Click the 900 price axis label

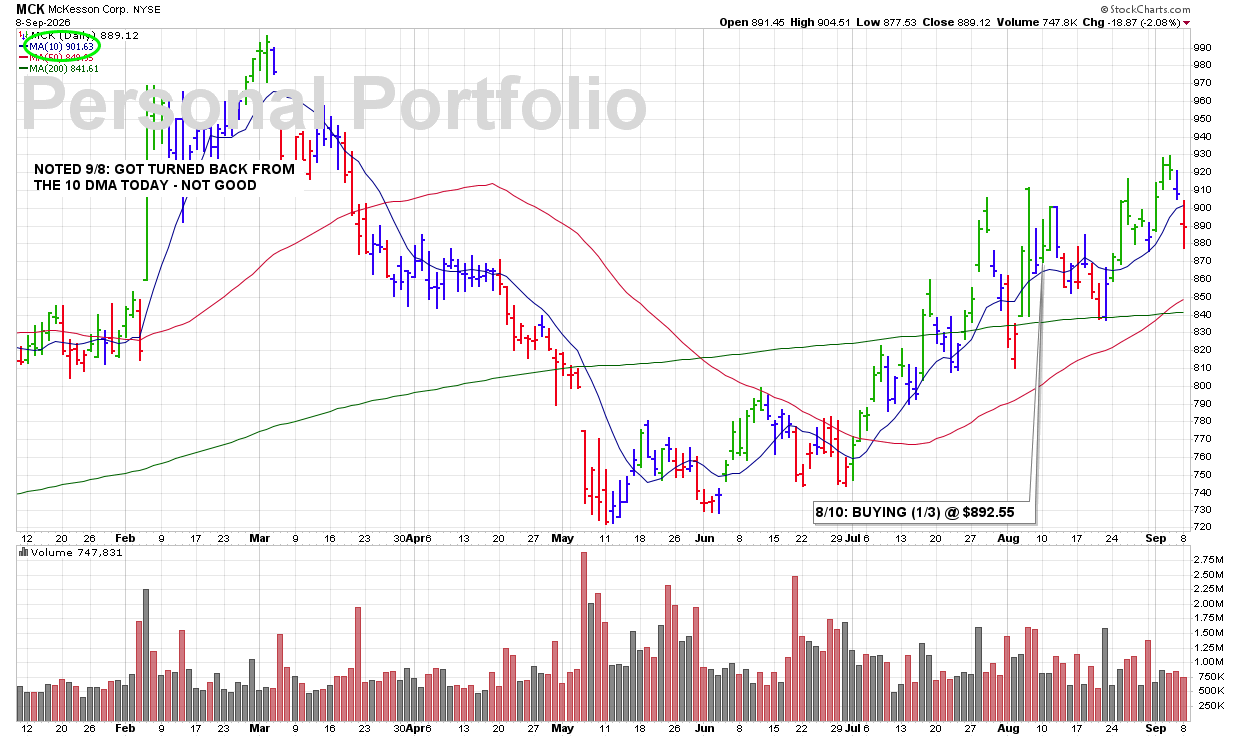point(1202,207)
